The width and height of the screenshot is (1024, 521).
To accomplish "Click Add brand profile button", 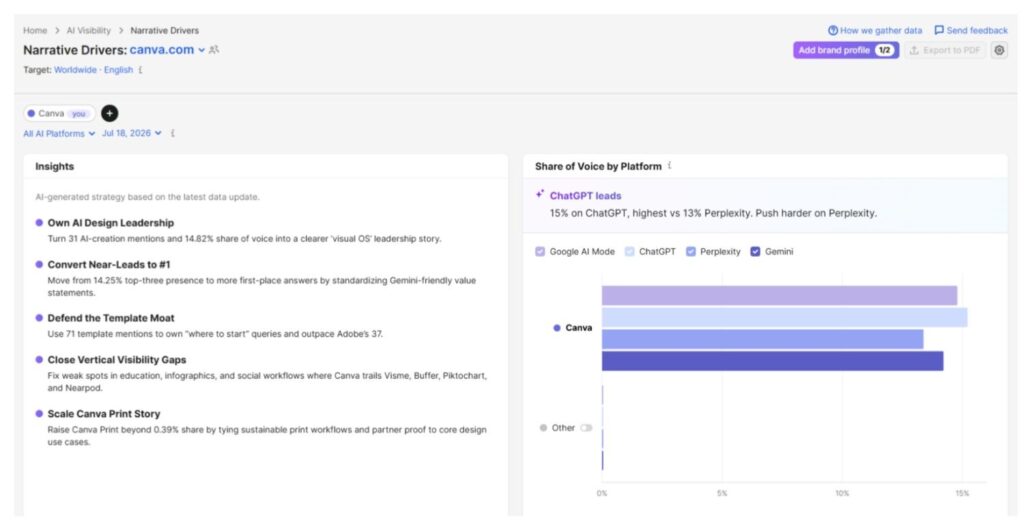I will [x=846, y=50].
